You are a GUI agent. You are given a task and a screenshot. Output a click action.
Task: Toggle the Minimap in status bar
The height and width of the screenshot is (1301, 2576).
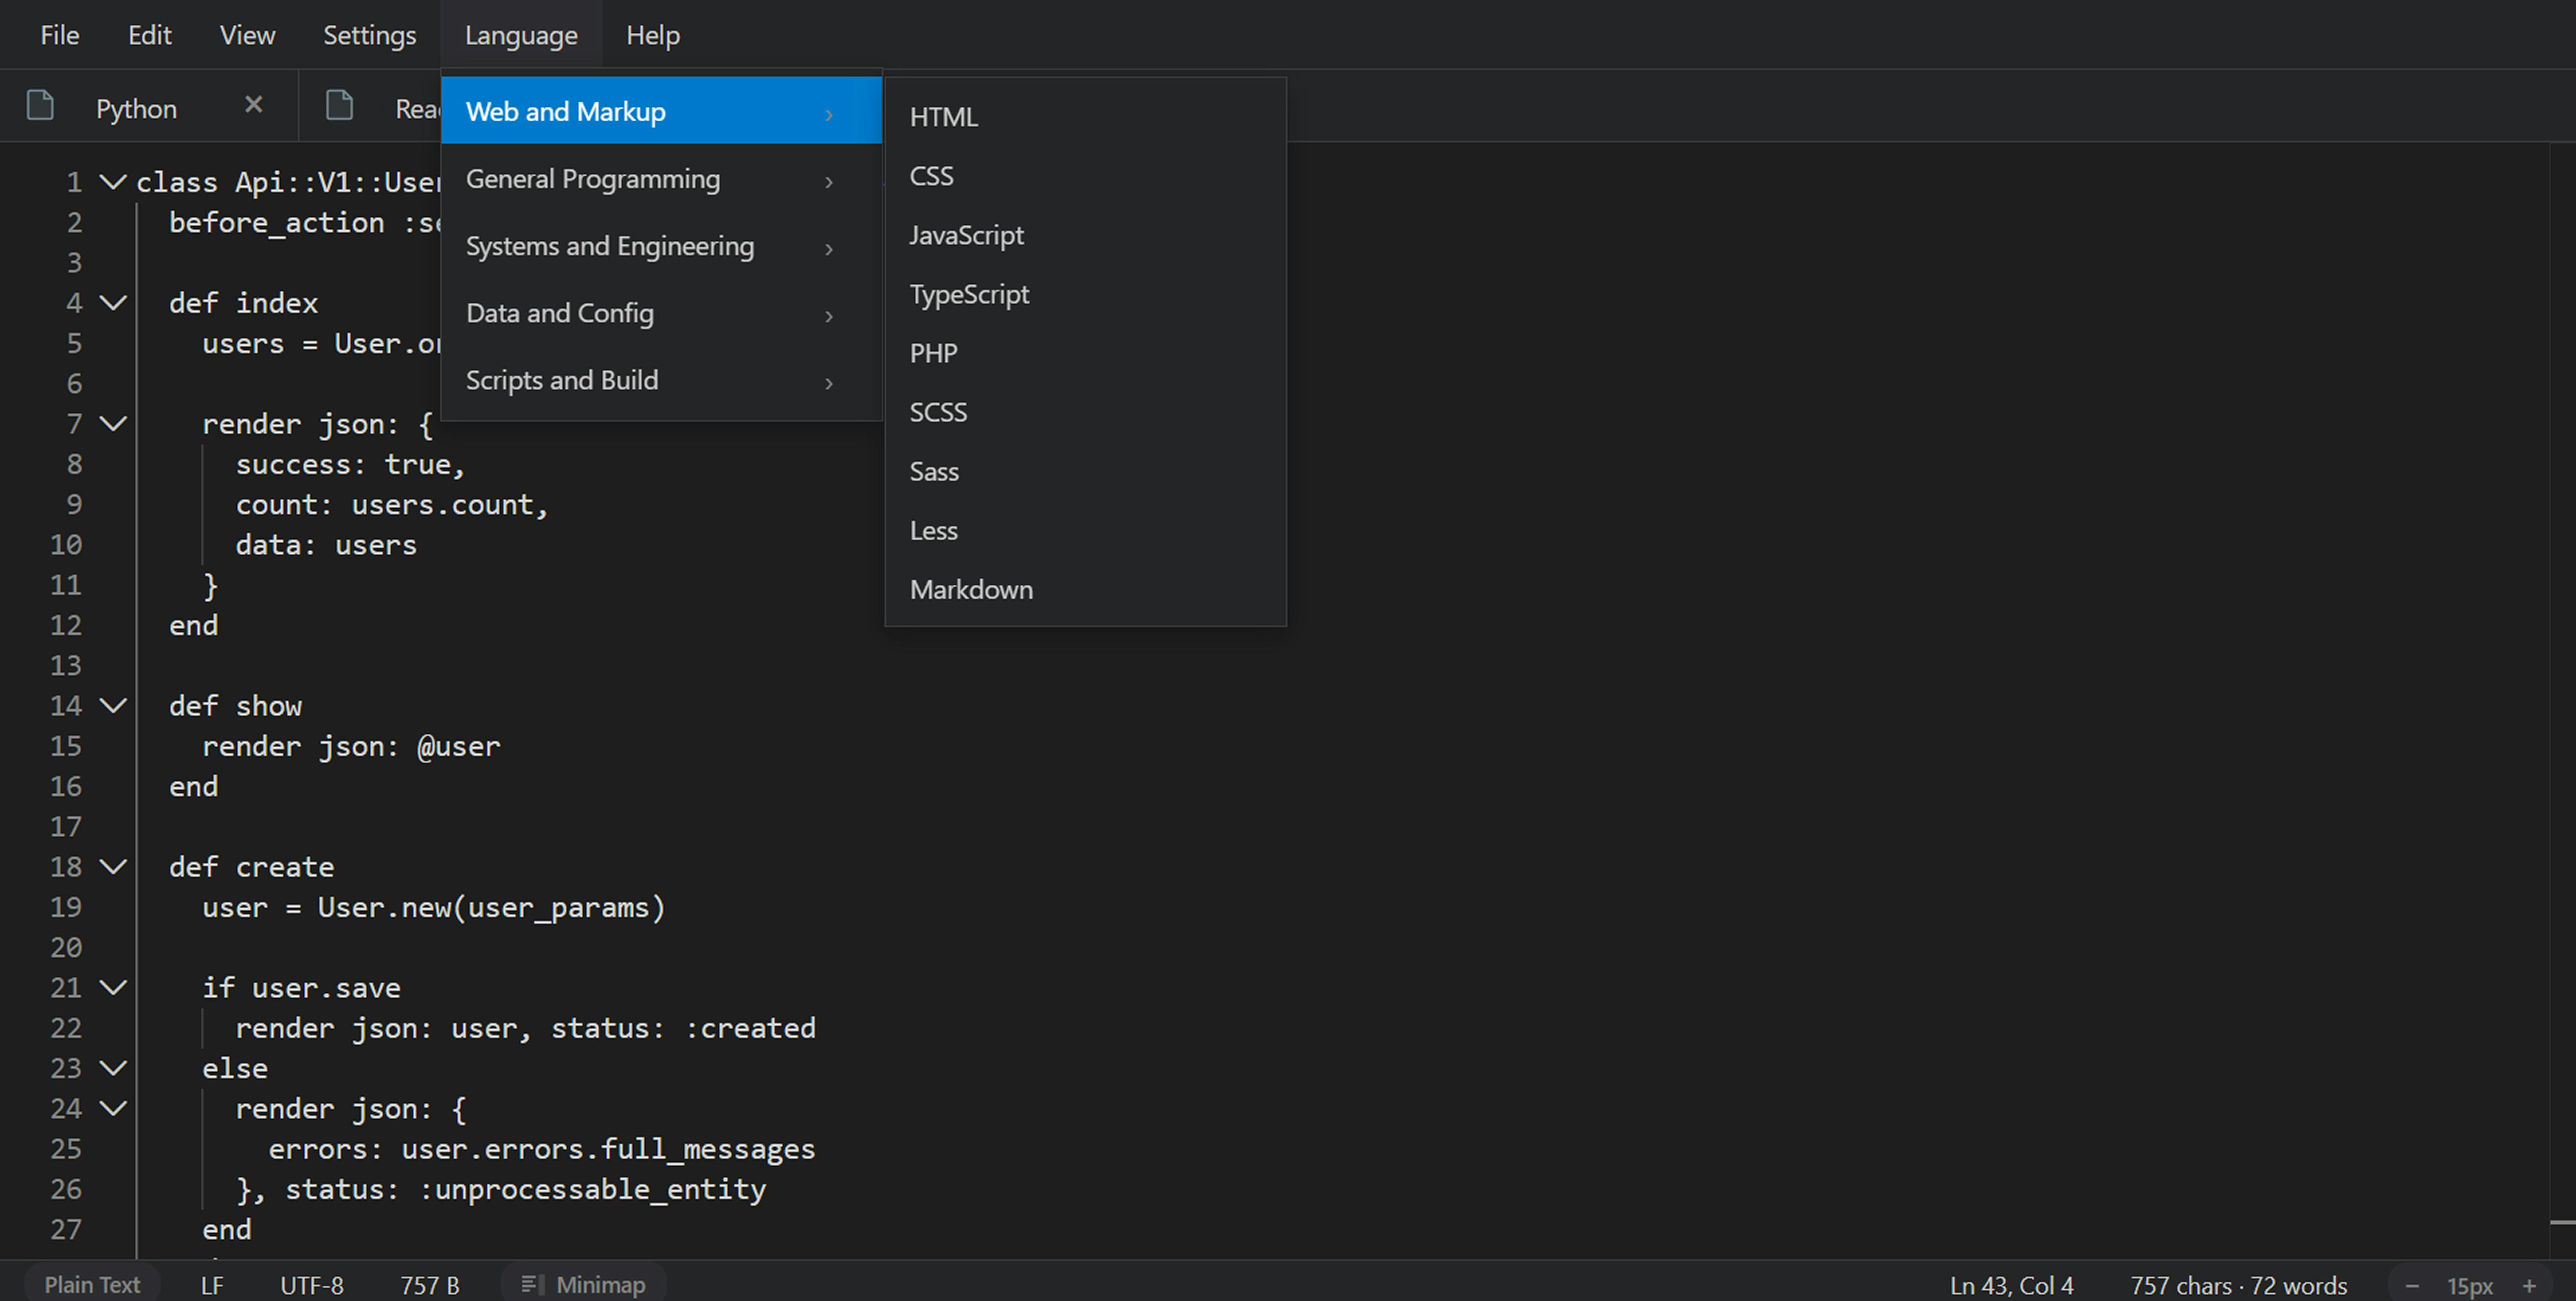pos(583,1284)
